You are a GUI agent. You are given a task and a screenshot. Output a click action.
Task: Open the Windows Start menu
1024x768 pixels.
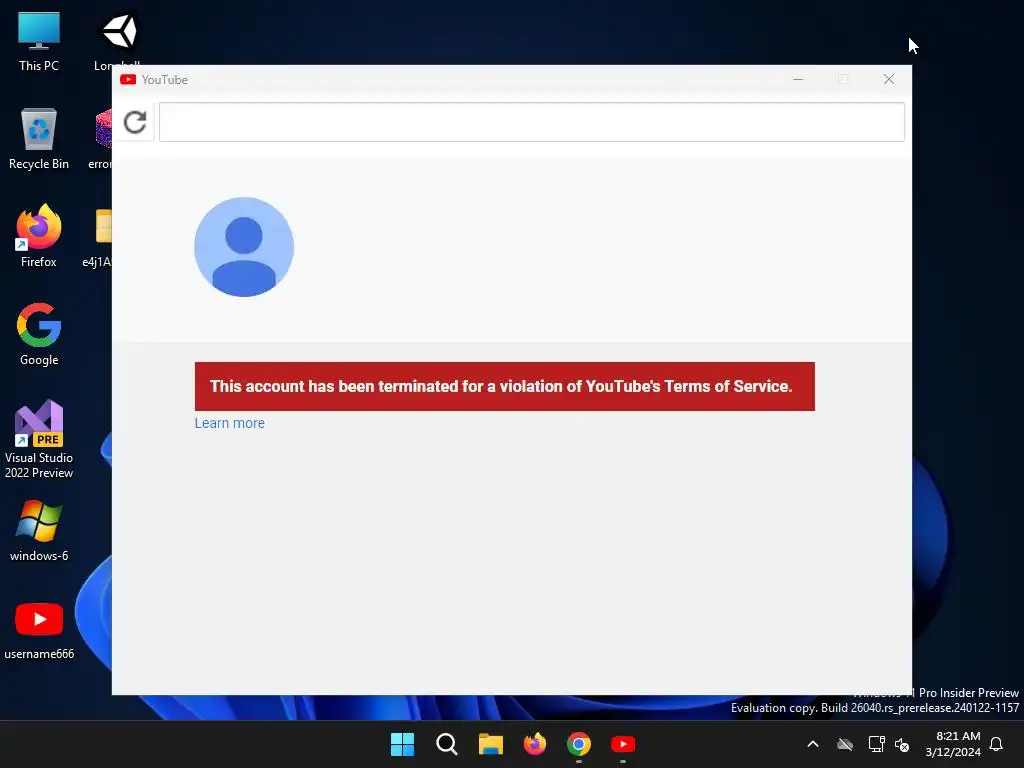(x=402, y=744)
